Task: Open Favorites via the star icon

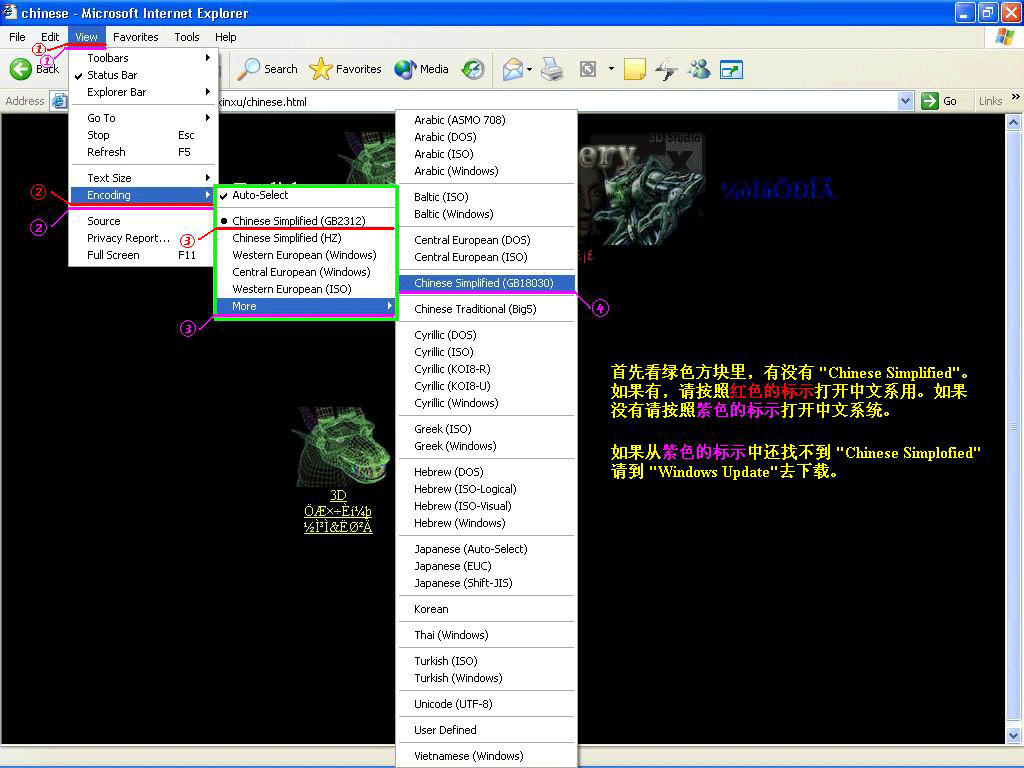Action: (x=321, y=69)
